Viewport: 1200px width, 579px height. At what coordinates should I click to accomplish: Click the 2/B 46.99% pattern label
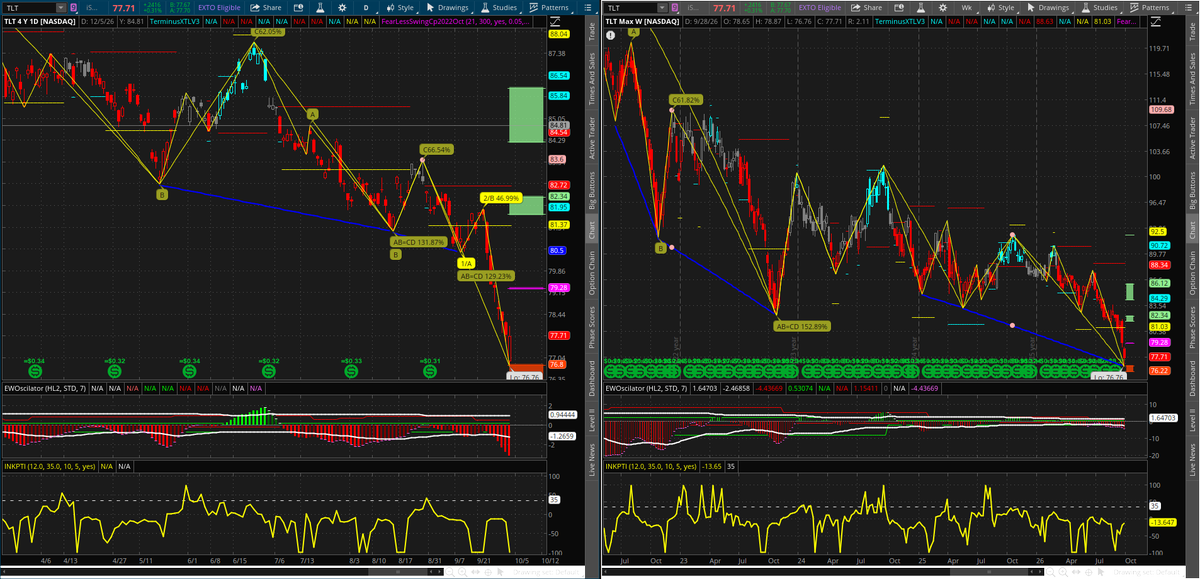coord(501,198)
